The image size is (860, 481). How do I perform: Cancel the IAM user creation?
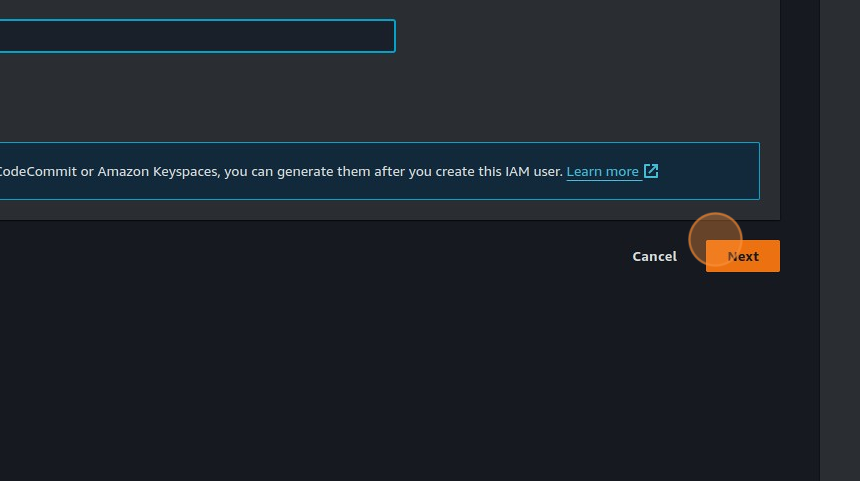(x=654, y=256)
